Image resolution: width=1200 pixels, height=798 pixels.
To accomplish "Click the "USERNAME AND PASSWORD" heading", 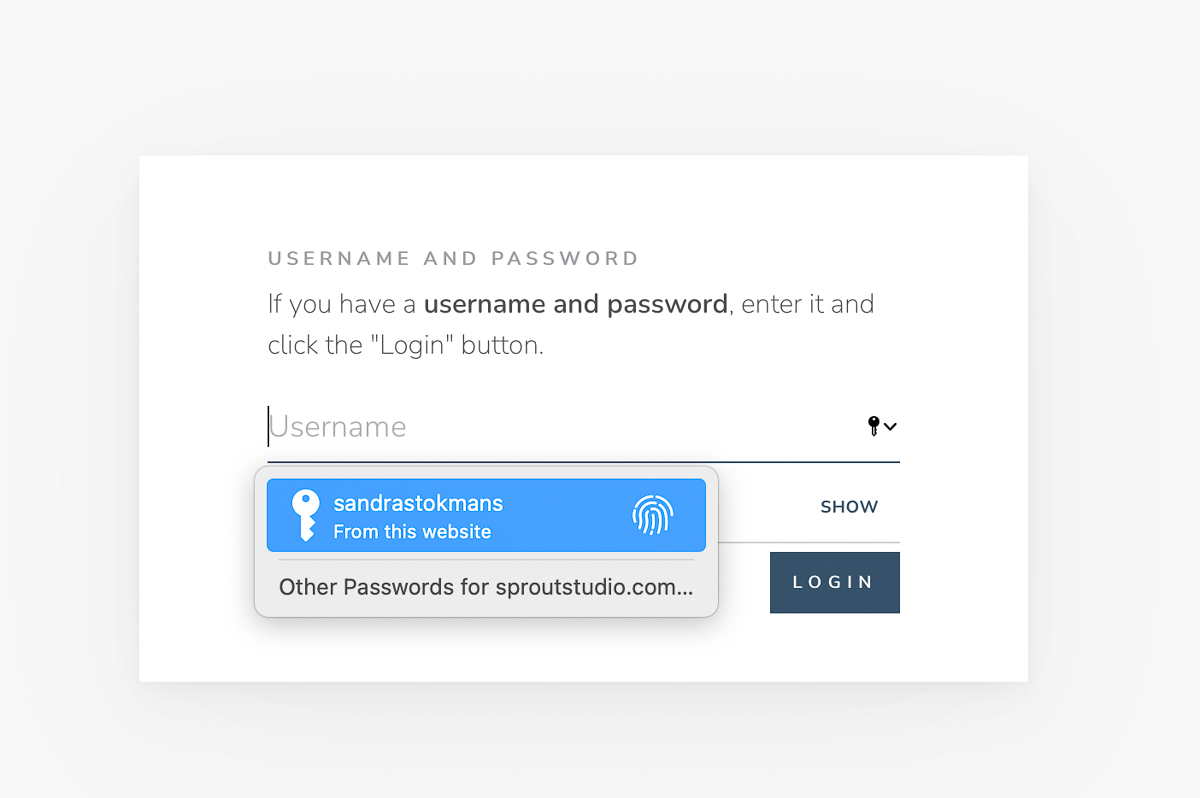I will pyautogui.click(x=453, y=259).
